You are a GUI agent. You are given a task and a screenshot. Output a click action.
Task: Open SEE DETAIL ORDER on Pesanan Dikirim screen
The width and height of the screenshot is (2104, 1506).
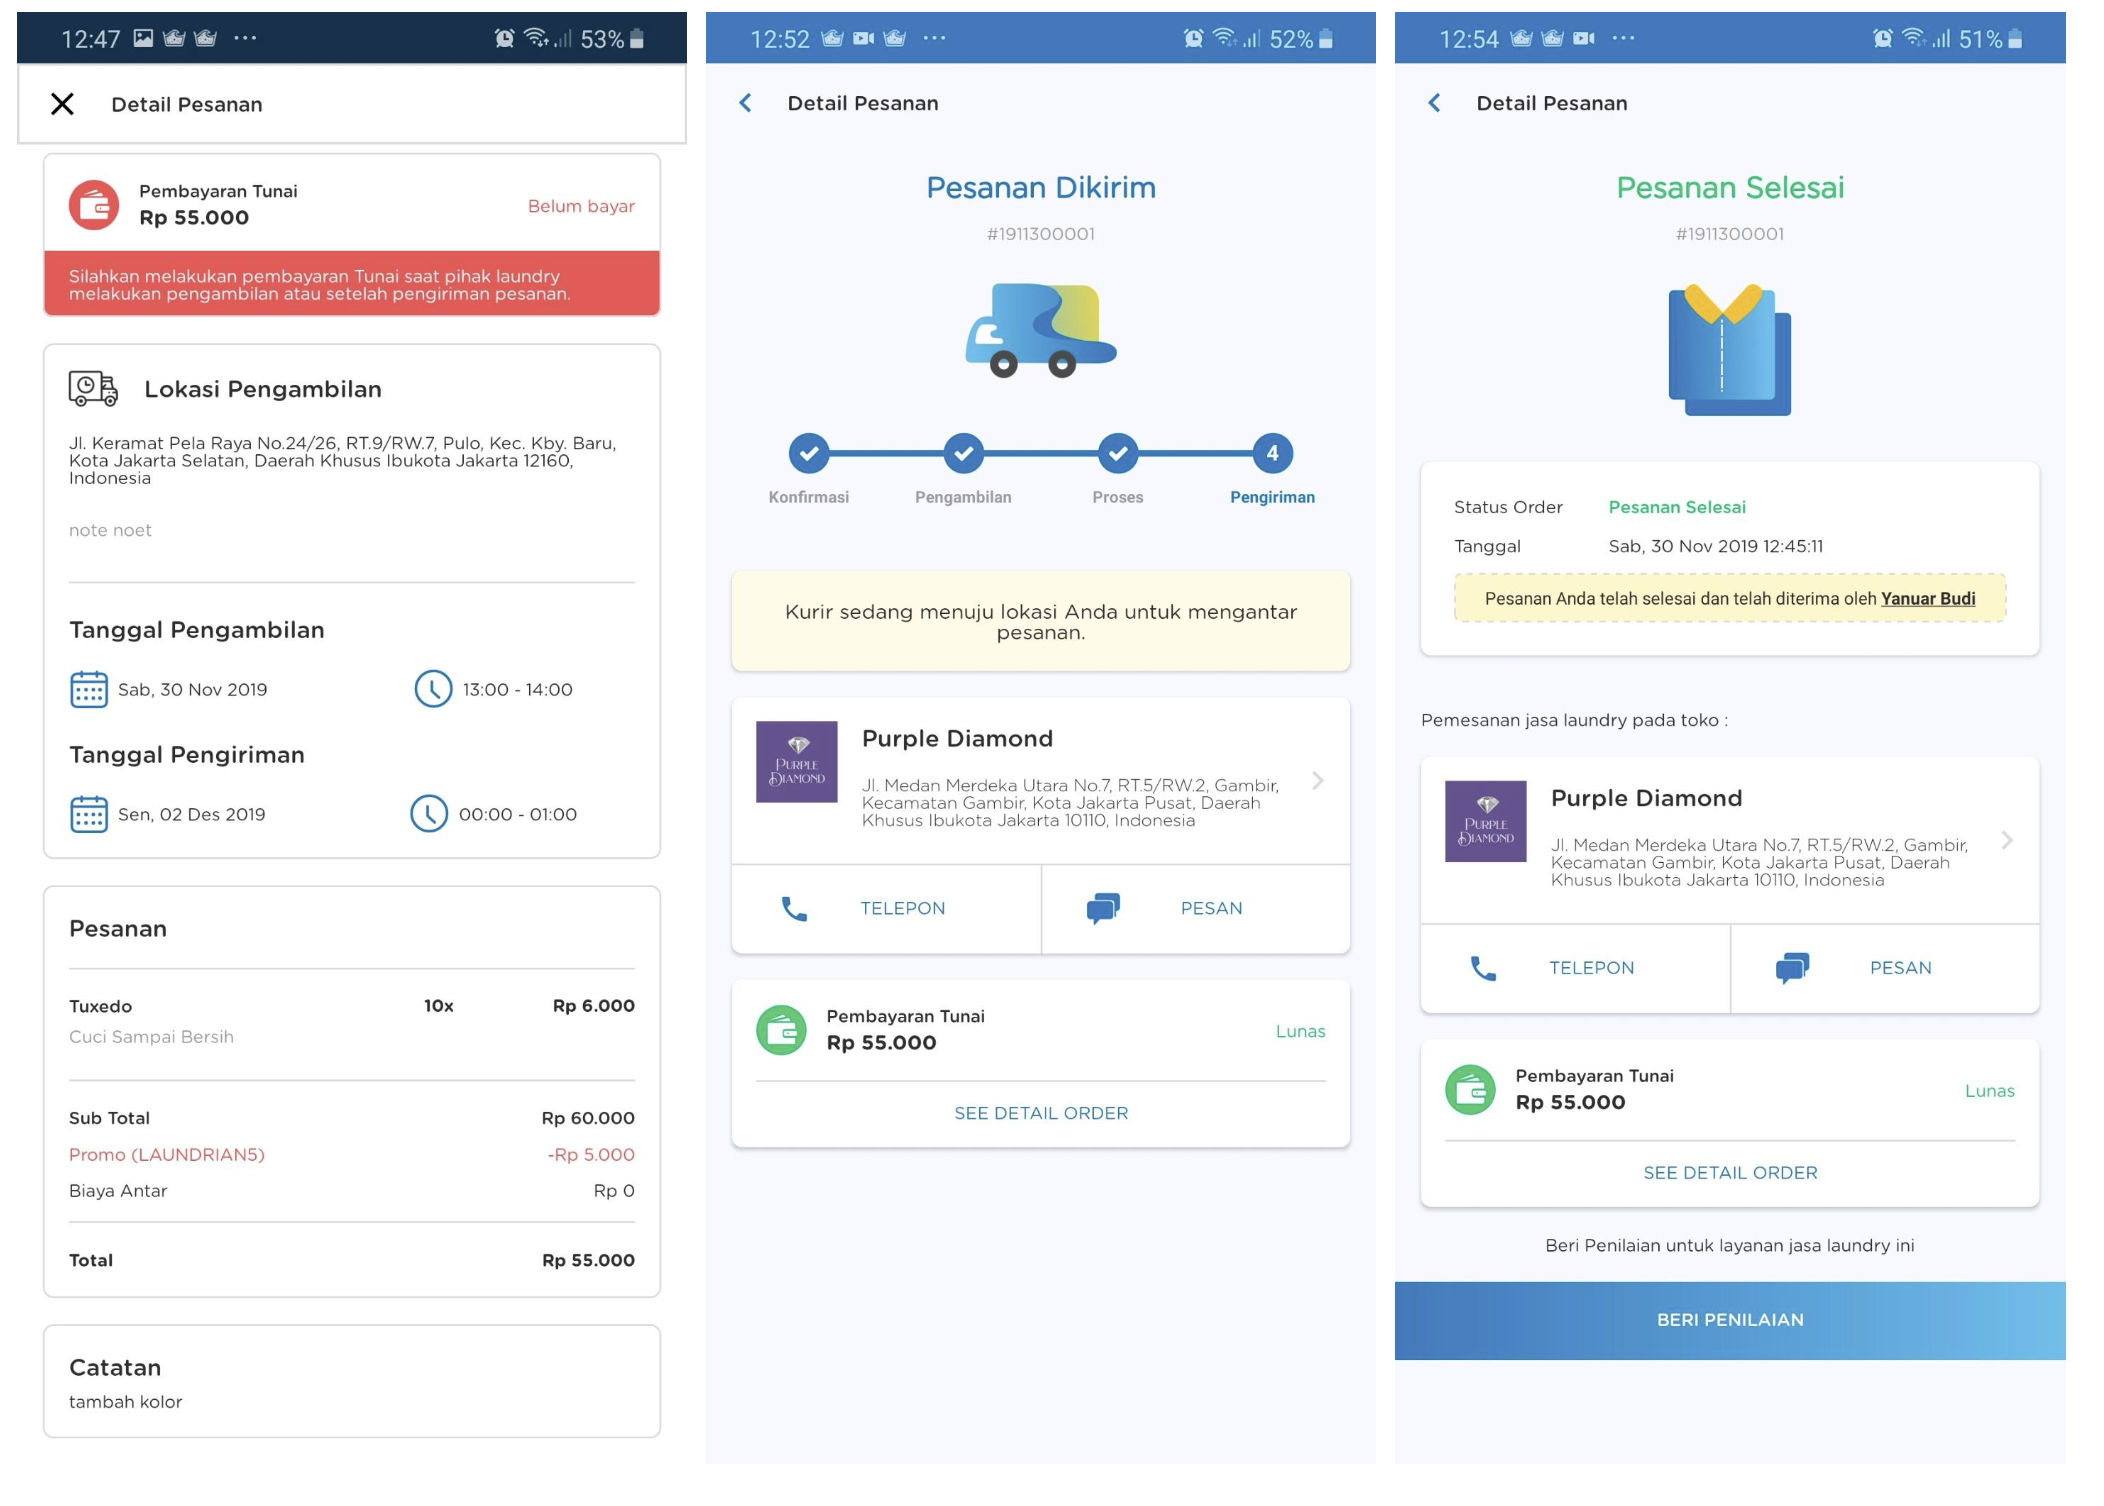click(1040, 1113)
